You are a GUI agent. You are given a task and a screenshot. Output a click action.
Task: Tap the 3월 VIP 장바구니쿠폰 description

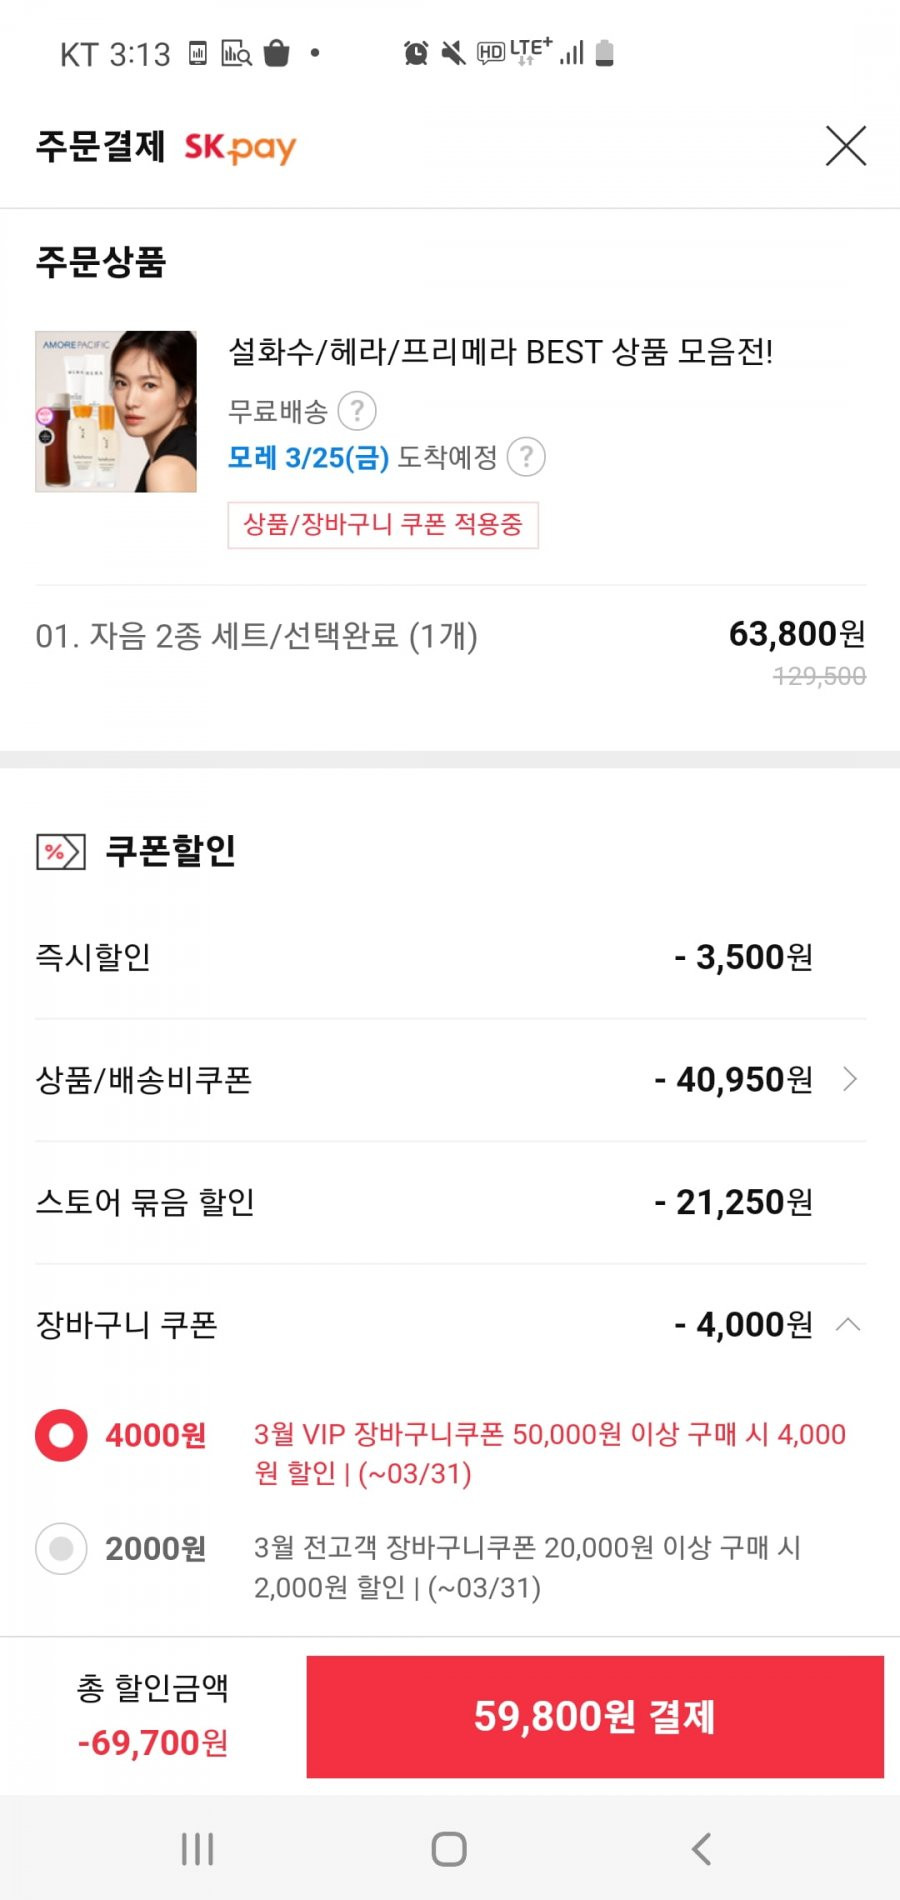(550, 1454)
